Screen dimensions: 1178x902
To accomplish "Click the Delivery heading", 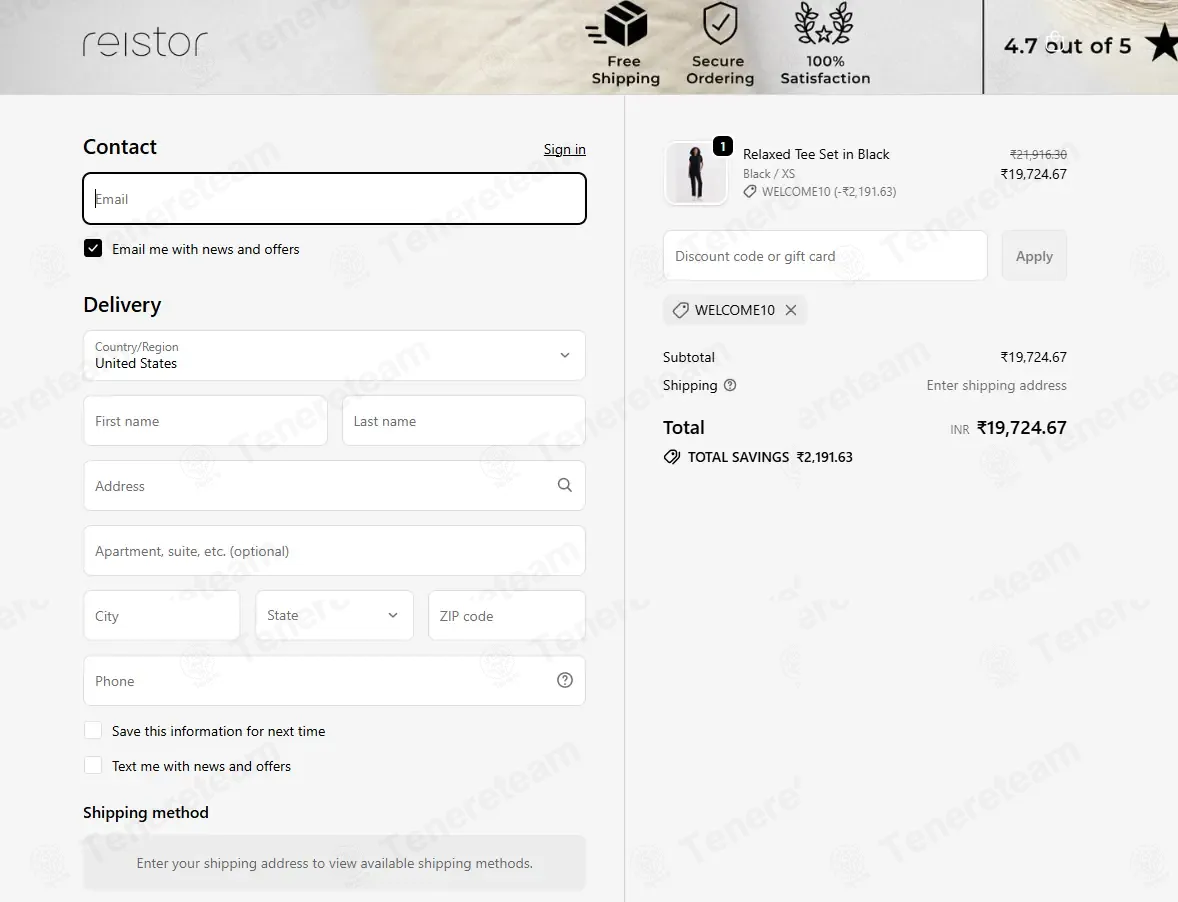I will pos(122,304).
